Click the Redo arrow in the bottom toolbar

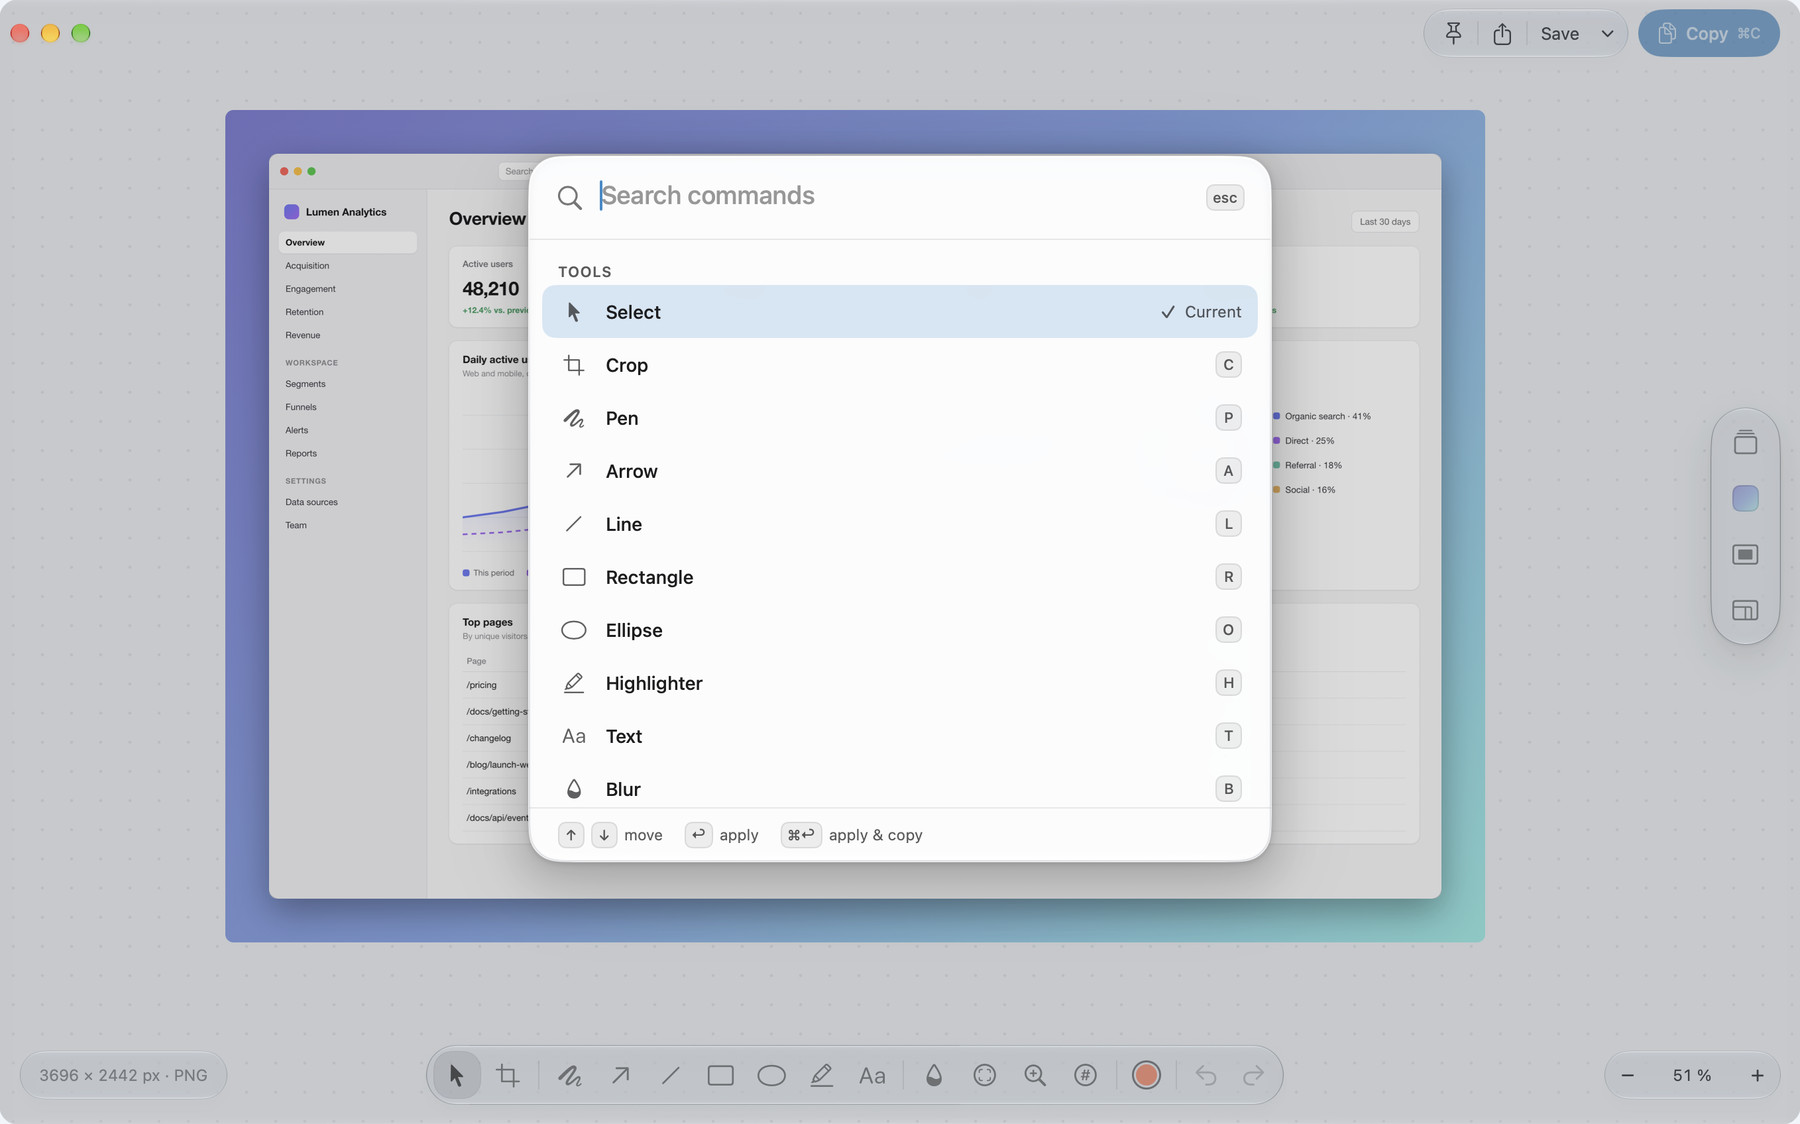pyautogui.click(x=1254, y=1075)
